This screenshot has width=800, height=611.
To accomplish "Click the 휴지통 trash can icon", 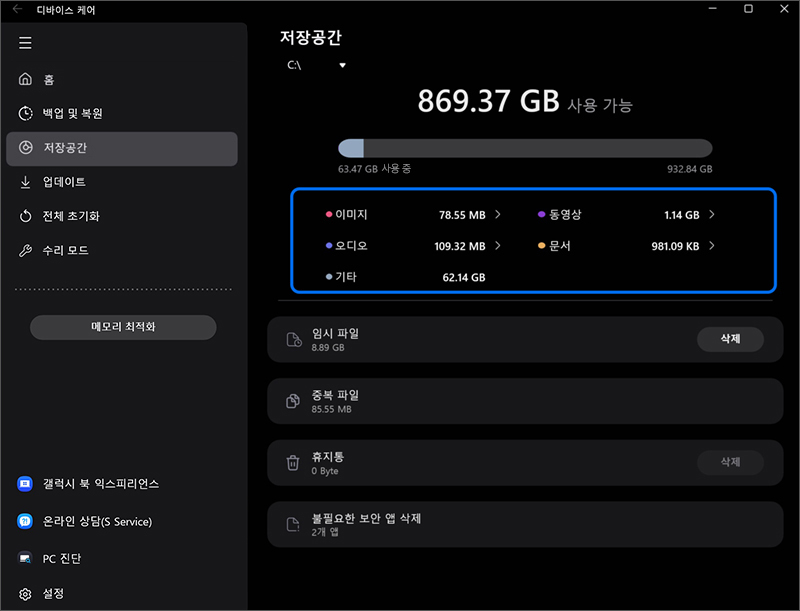I will point(293,462).
